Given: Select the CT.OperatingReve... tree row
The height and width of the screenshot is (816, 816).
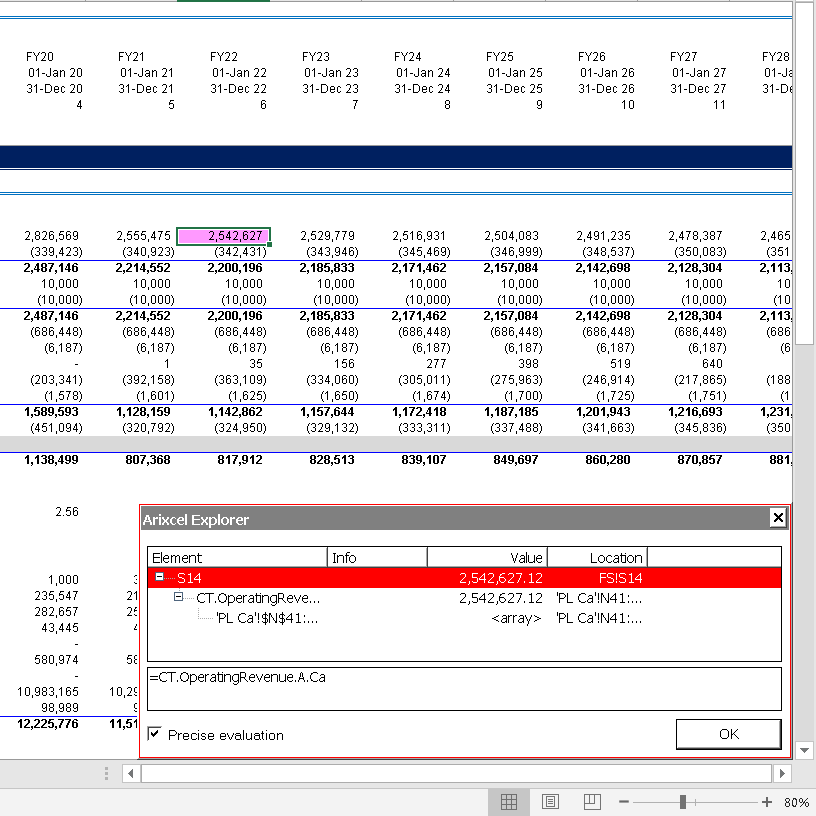Looking at the screenshot, I should (x=464, y=598).
